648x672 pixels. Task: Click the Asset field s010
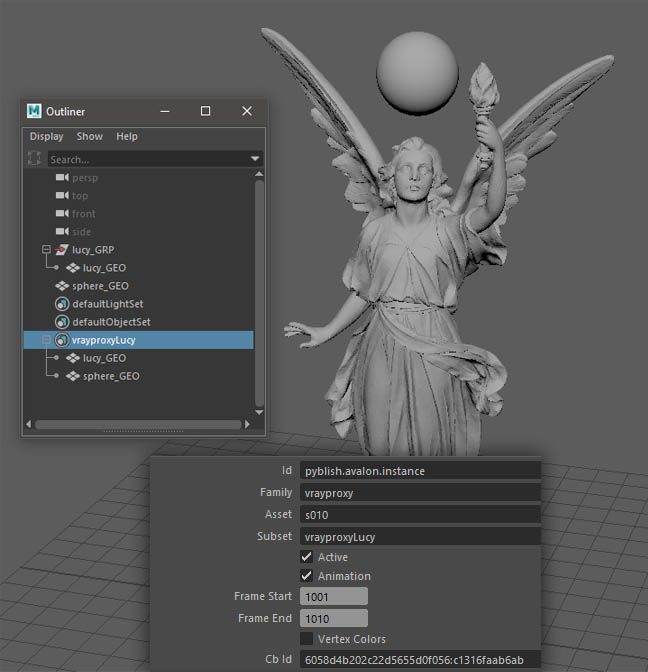(x=420, y=515)
